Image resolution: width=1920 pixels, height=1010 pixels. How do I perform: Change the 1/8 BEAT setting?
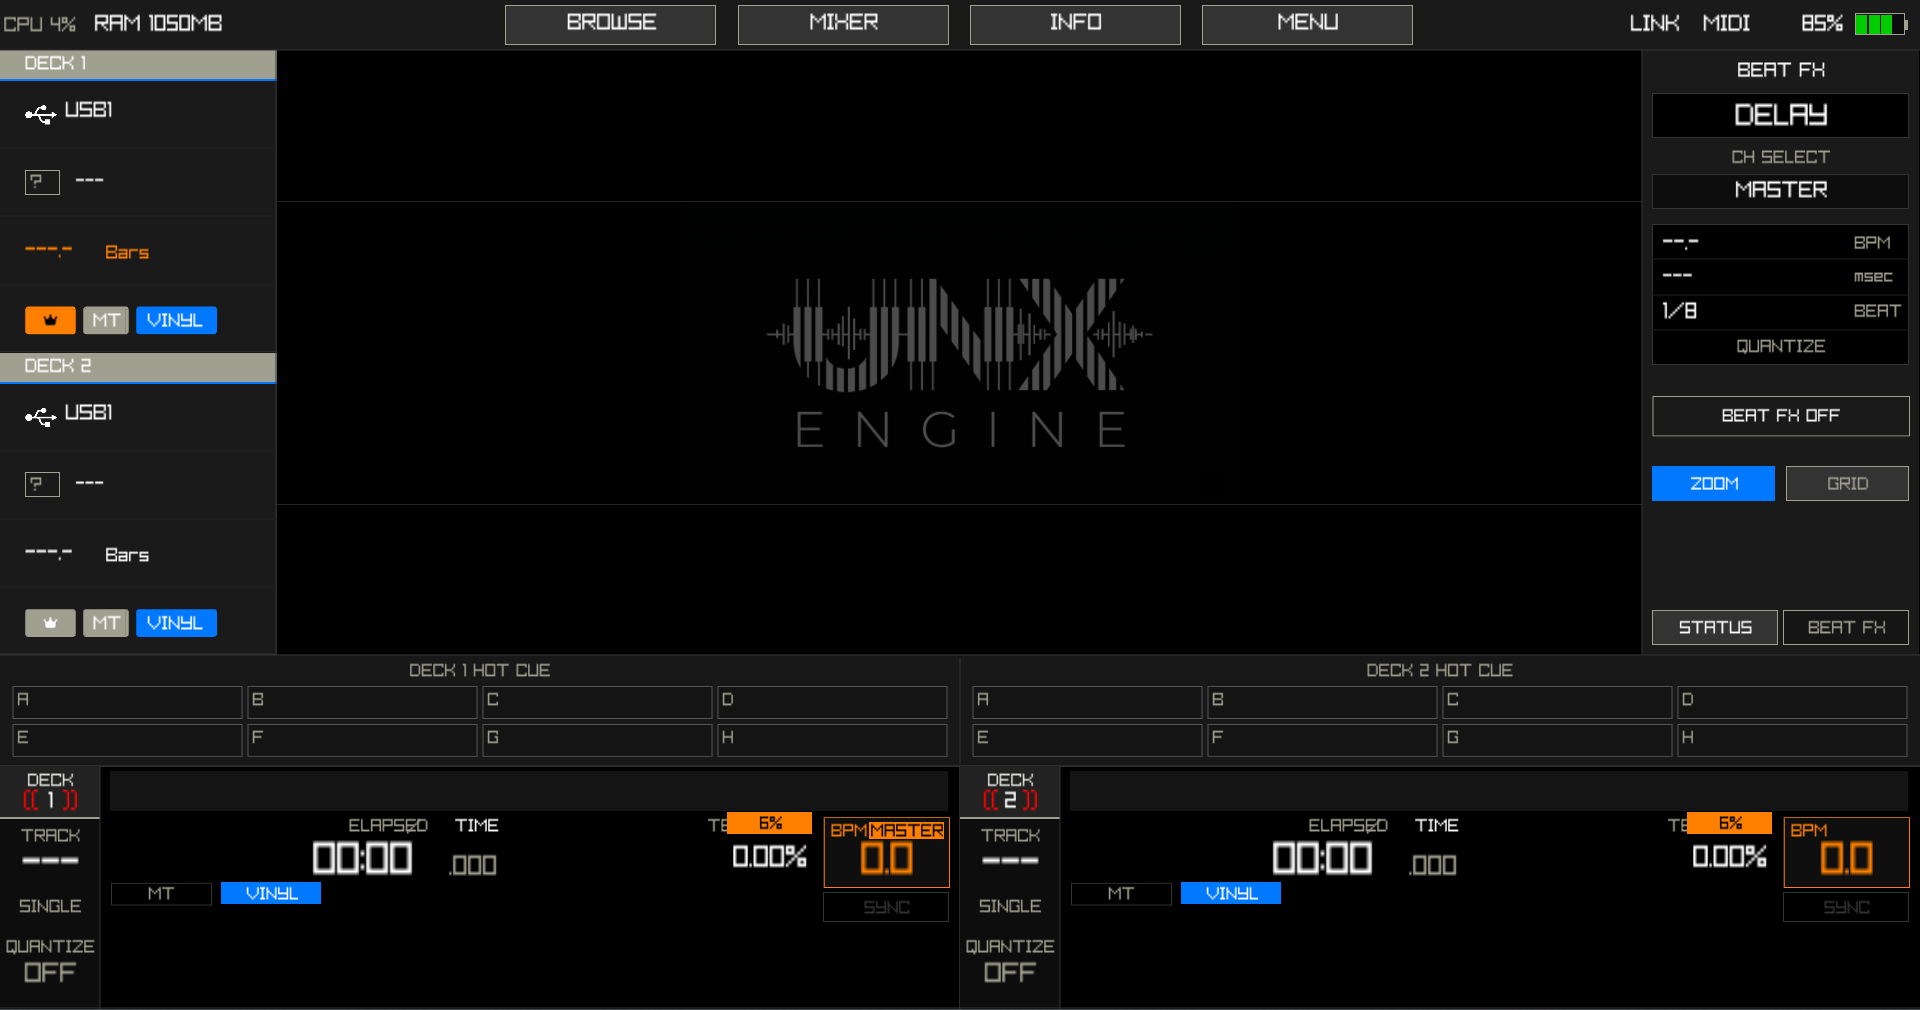(x=1780, y=311)
